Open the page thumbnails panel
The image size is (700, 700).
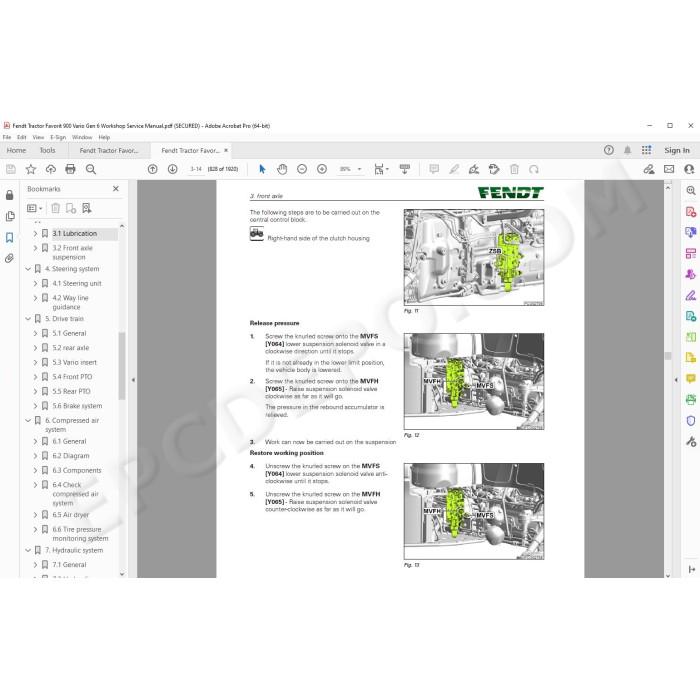[x=9, y=216]
